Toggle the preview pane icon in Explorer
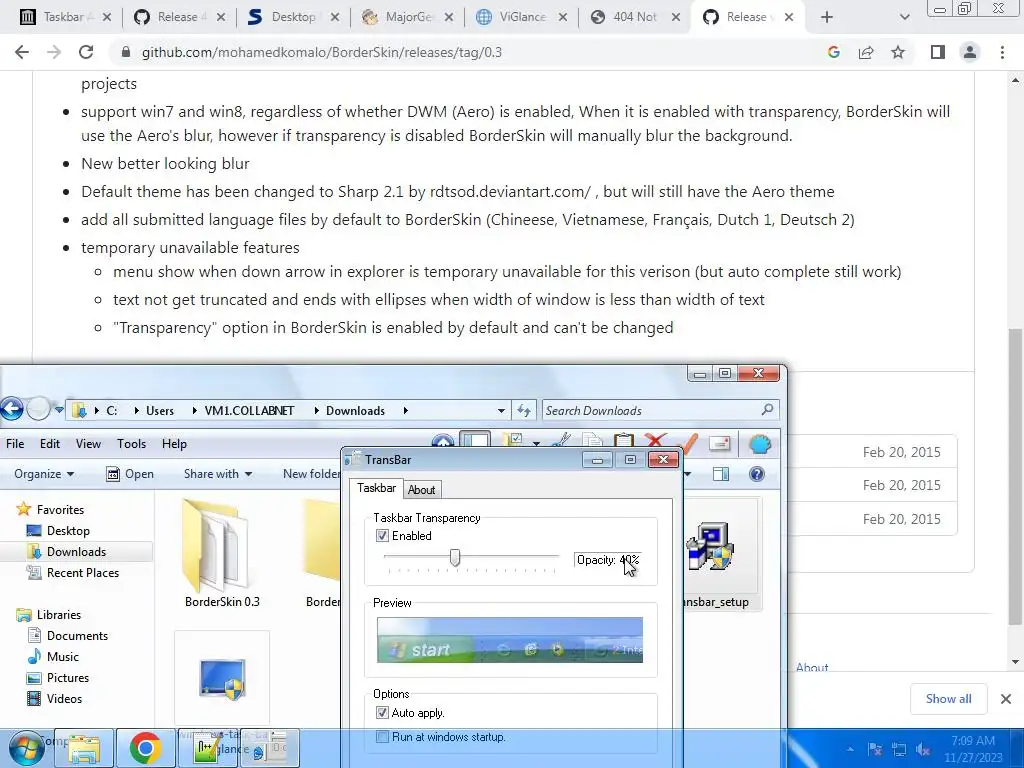This screenshot has height=768, width=1024. 721,474
